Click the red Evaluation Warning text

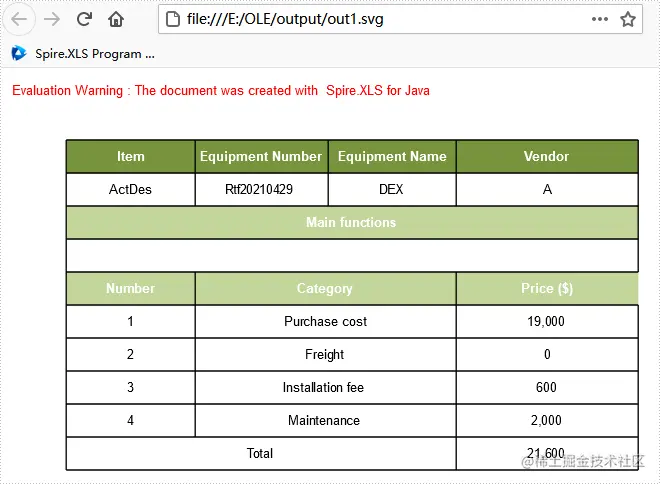click(x=221, y=90)
